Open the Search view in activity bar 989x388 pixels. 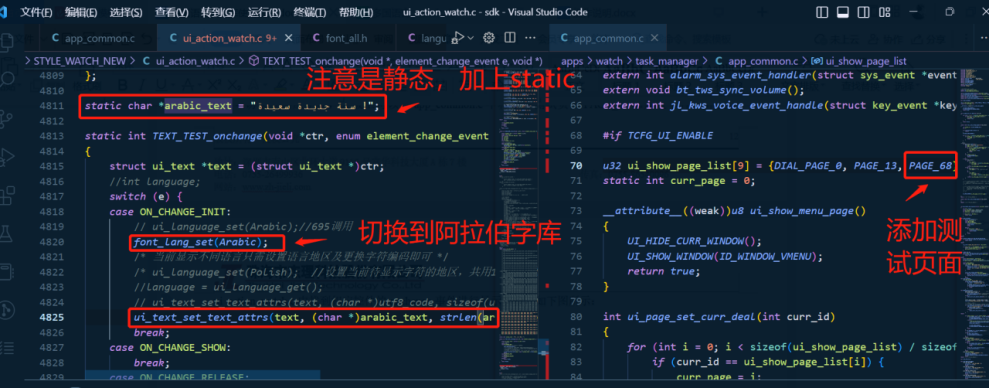(x=7, y=80)
